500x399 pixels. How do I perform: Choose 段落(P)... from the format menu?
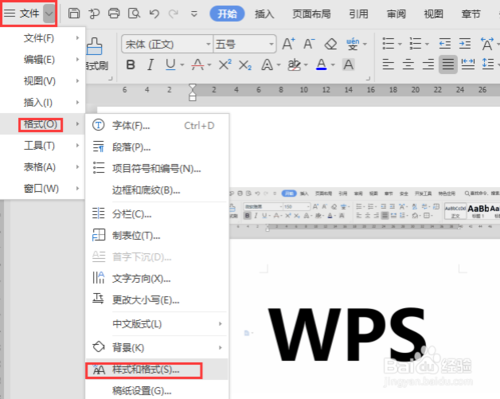pyautogui.click(x=157, y=147)
